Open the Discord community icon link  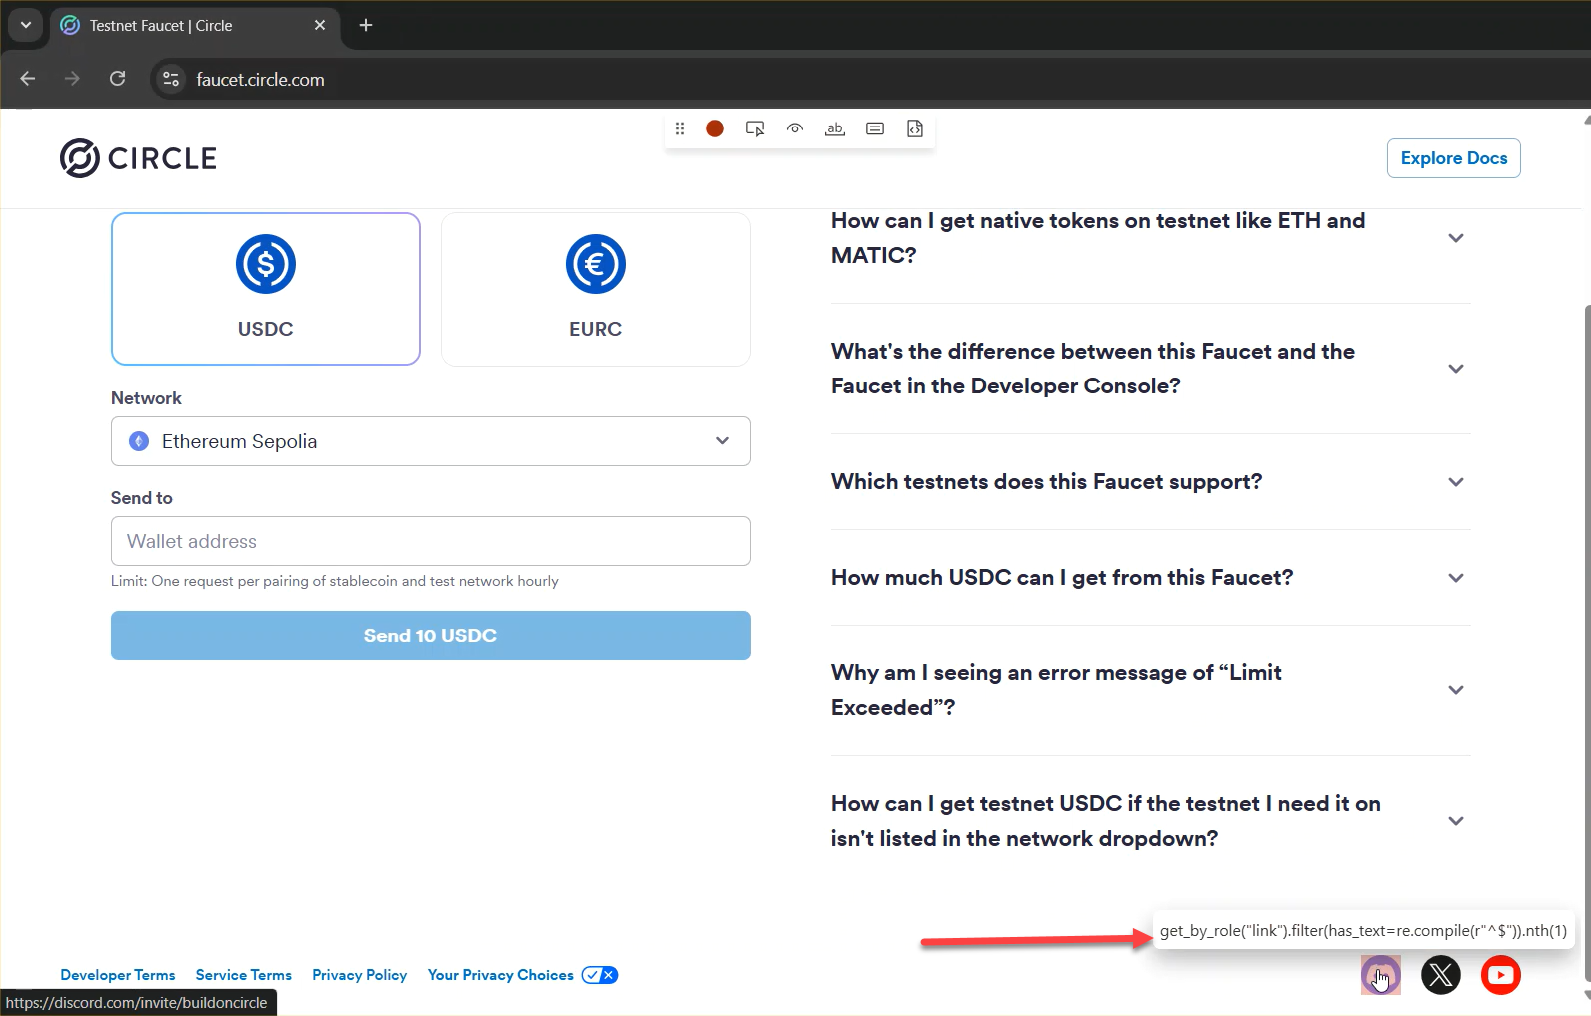click(x=1381, y=975)
